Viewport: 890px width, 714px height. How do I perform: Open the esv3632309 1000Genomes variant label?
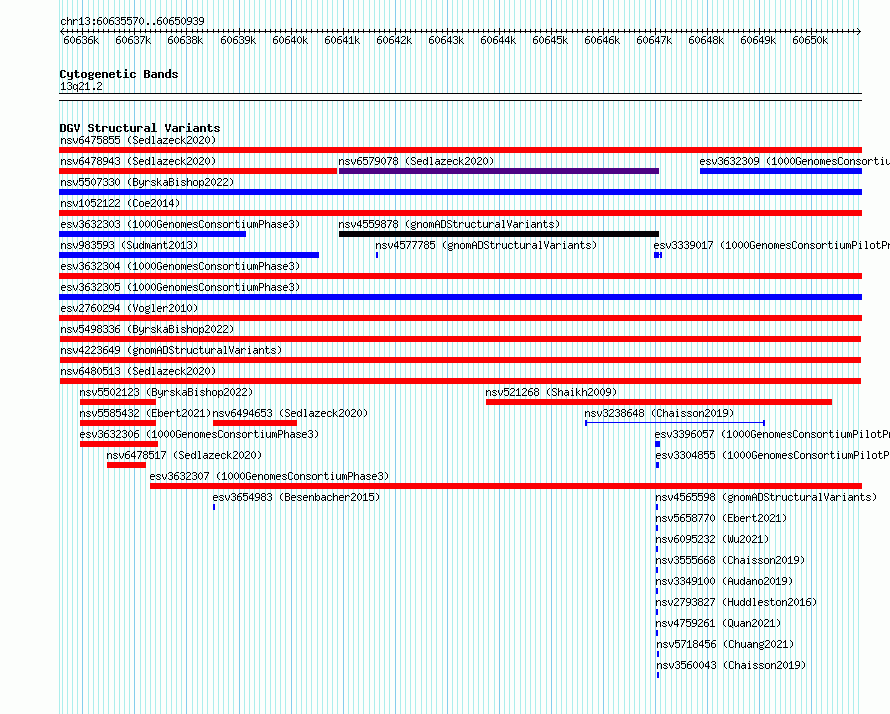point(795,161)
